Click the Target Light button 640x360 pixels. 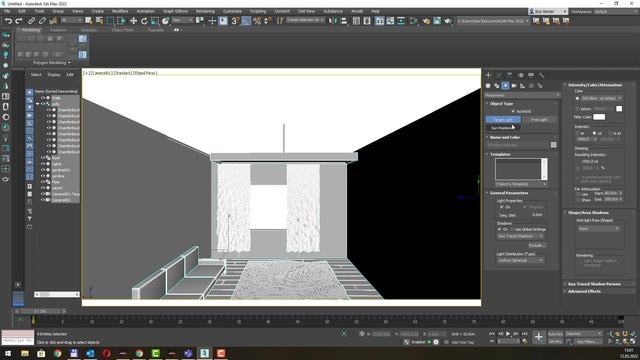click(x=503, y=120)
